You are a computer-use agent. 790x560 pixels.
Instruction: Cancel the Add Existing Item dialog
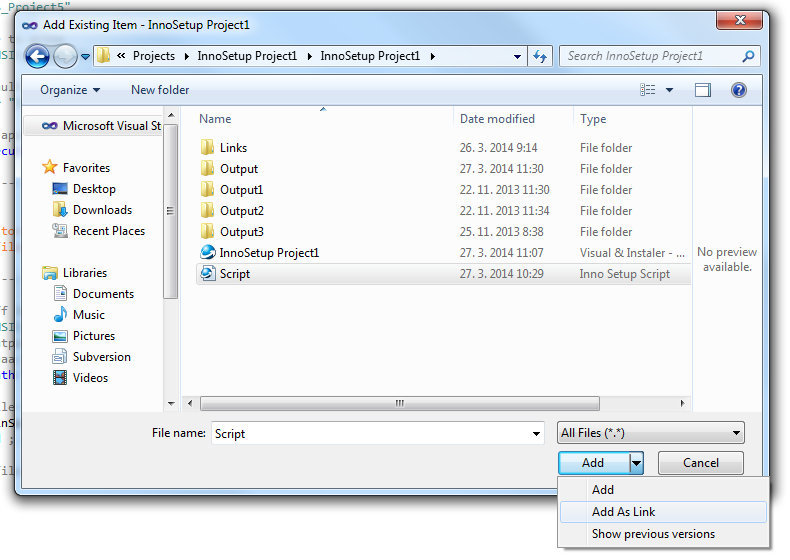[x=700, y=463]
